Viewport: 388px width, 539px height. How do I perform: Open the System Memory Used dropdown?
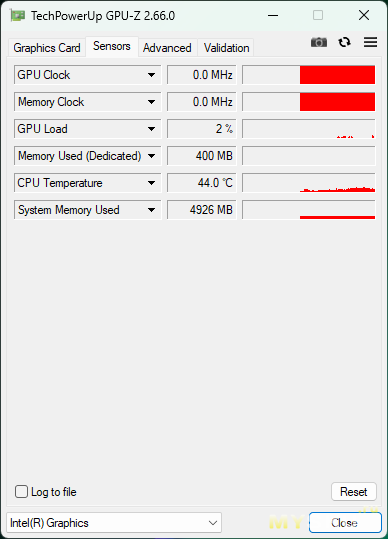click(151, 210)
